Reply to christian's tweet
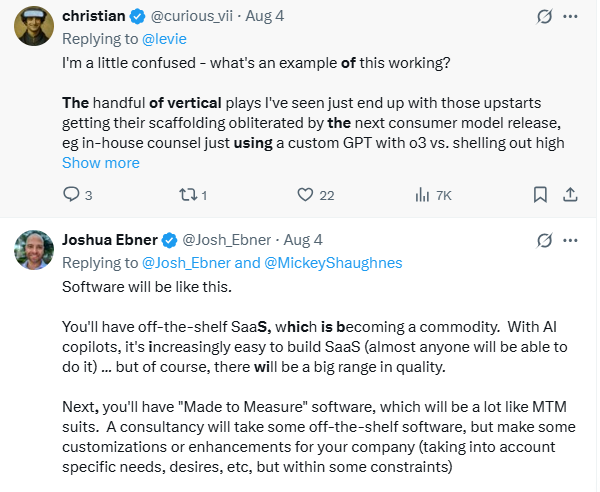This screenshot has width=600, height=492. tap(72, 195)
